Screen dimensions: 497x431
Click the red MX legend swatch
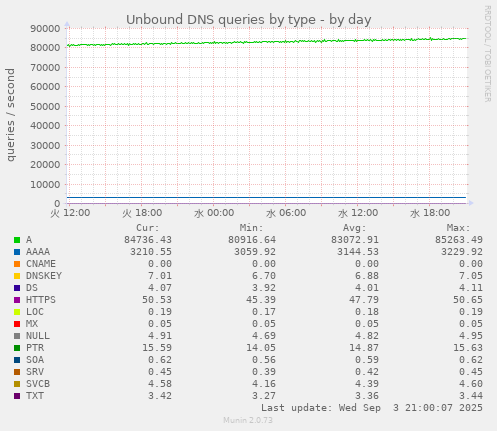17,324
